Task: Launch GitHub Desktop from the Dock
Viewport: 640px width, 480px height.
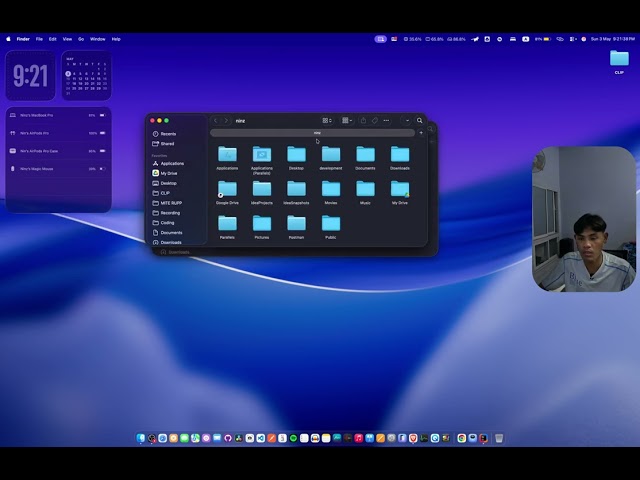Action: (x=228, y=438)
